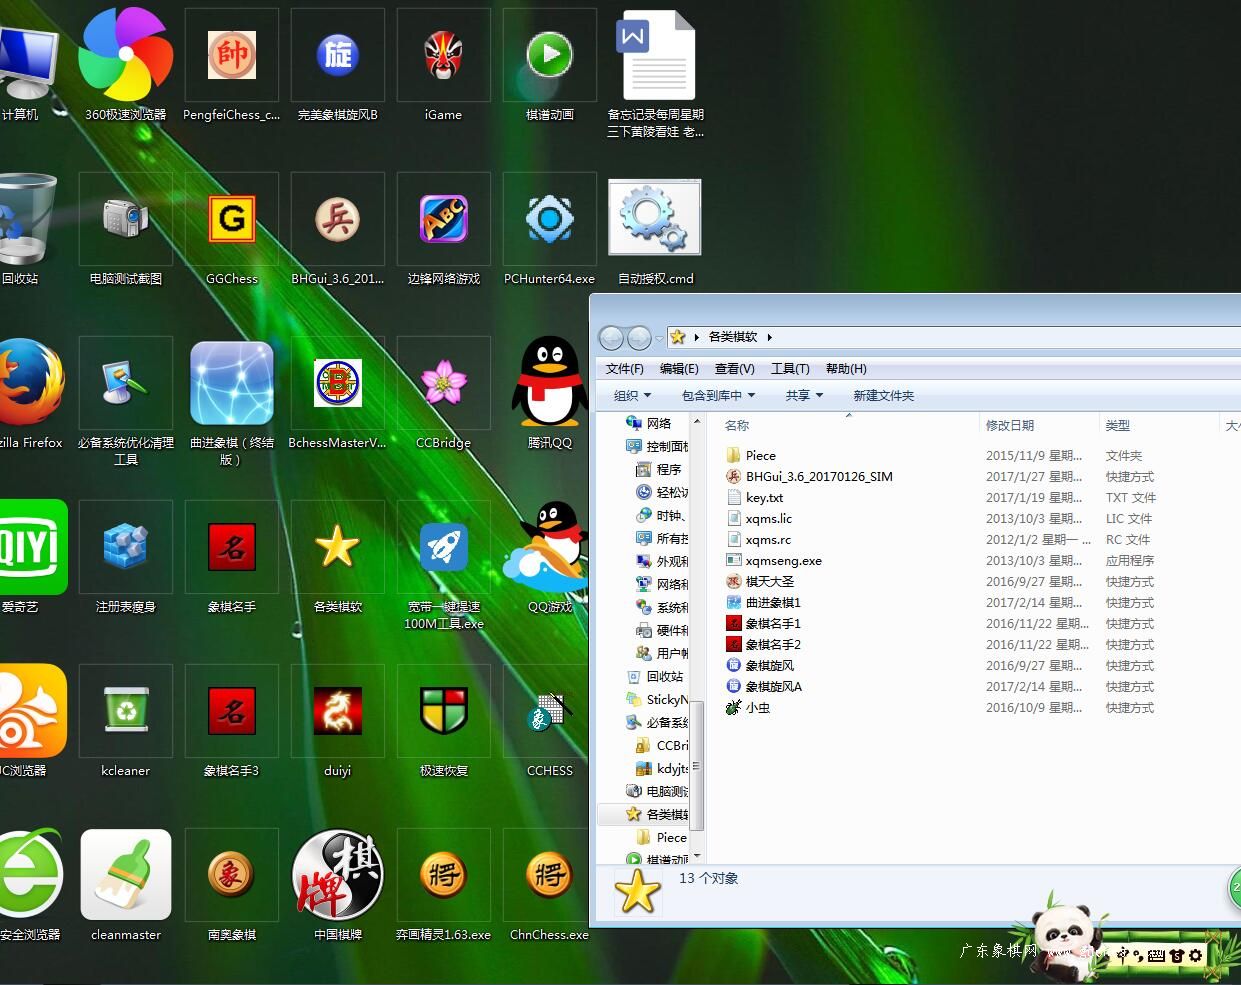Viewport: 1241px width, 985px height.
Task: Open cleanmaster desktop icon
Action: tap(126, 886)
